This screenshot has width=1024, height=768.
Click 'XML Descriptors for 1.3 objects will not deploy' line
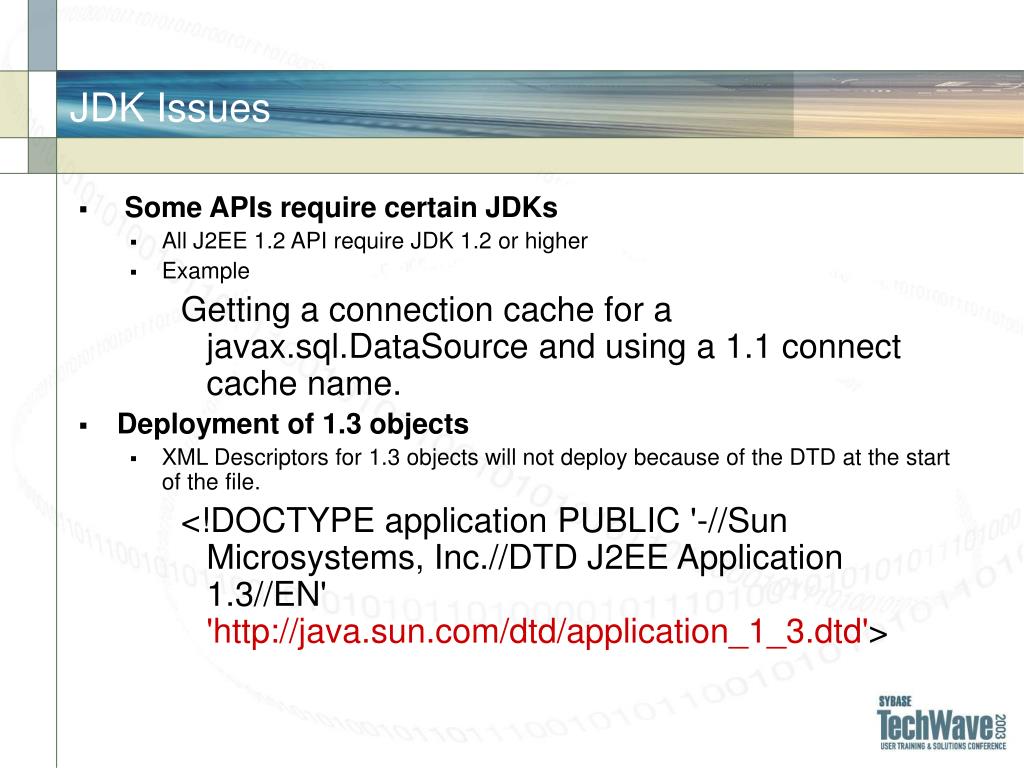556,457
